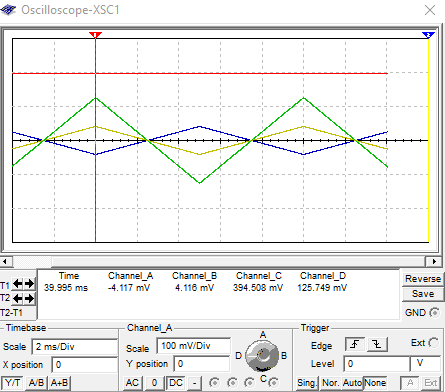Click the Channel_D column header
445x392 pixels.
(x=323, y=276)
